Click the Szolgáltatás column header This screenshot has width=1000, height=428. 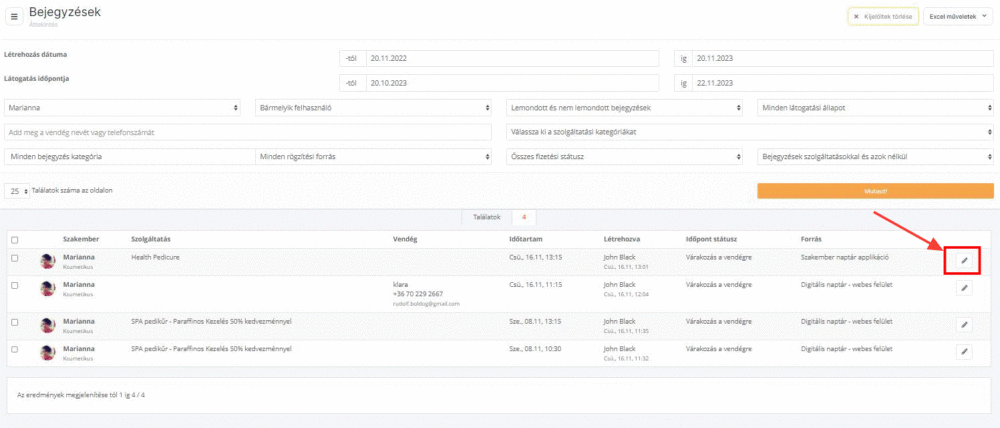(151, 239)
